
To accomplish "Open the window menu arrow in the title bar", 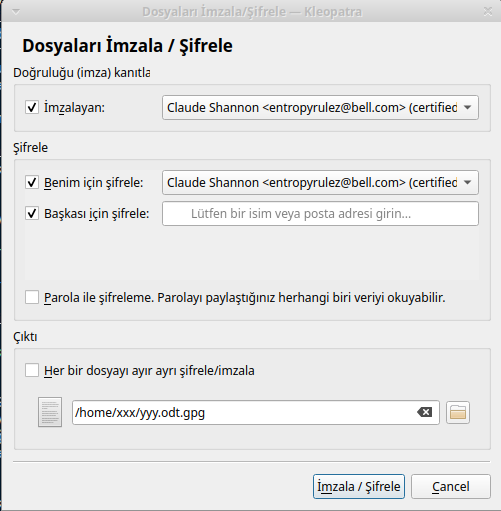I will [x=15, y=12].
